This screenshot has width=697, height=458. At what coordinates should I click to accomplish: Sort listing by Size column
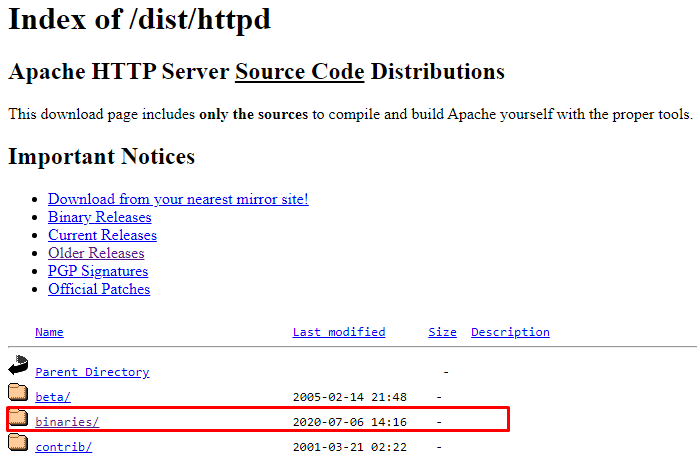442,332
